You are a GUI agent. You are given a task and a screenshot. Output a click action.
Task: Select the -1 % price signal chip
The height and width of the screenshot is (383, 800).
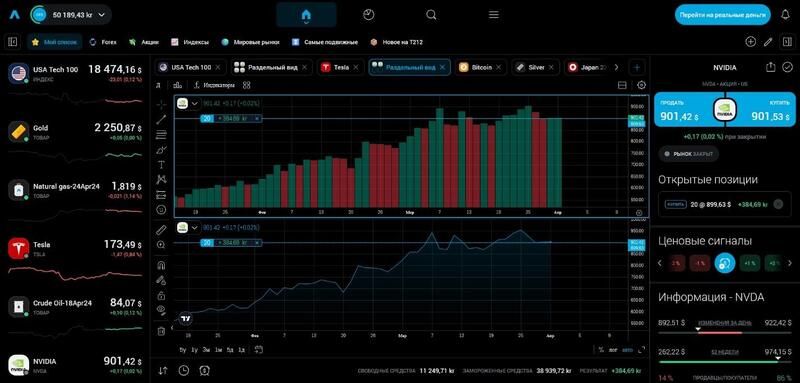(x=699, y=263)
